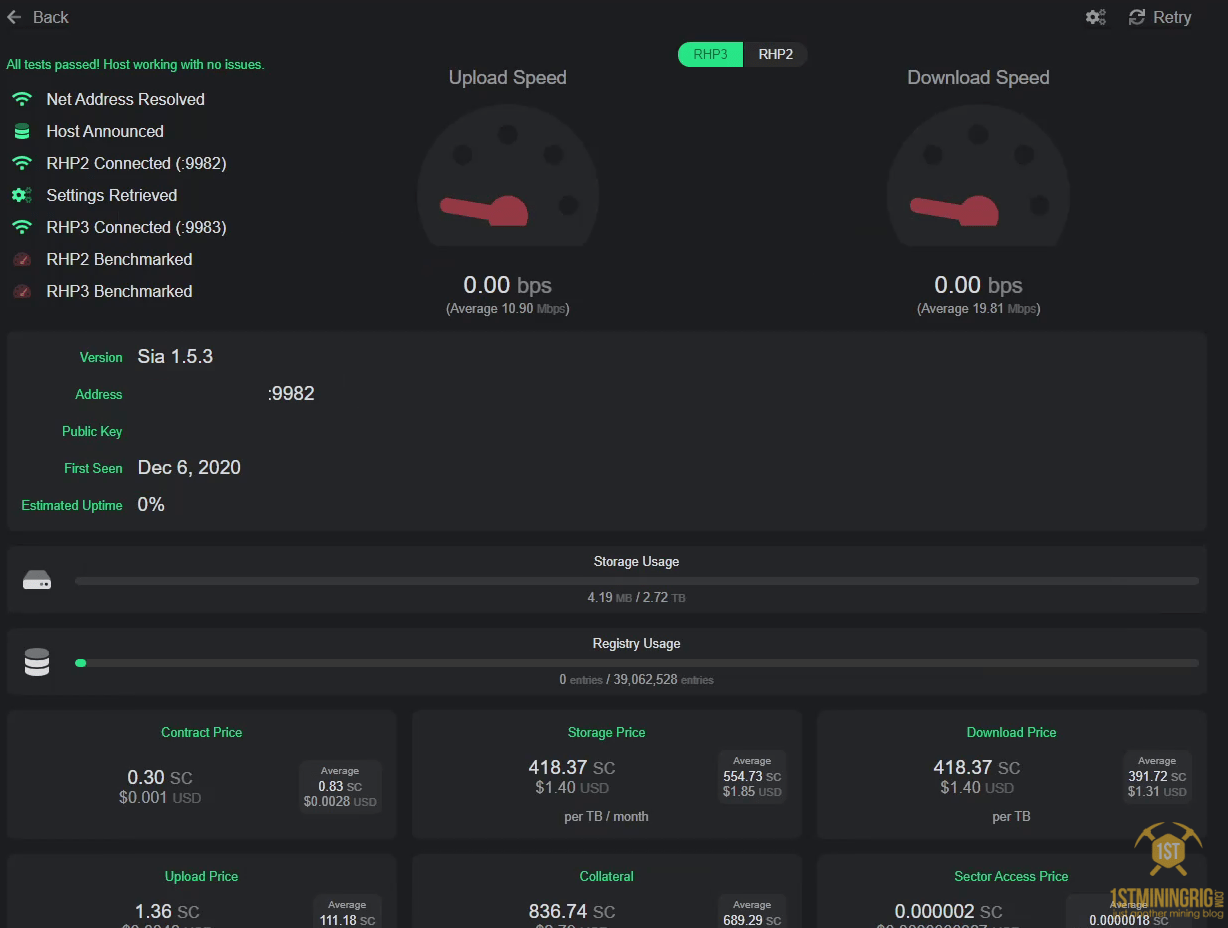Select the 'Contract Price' card title
1228x928 pixels.
202,733
